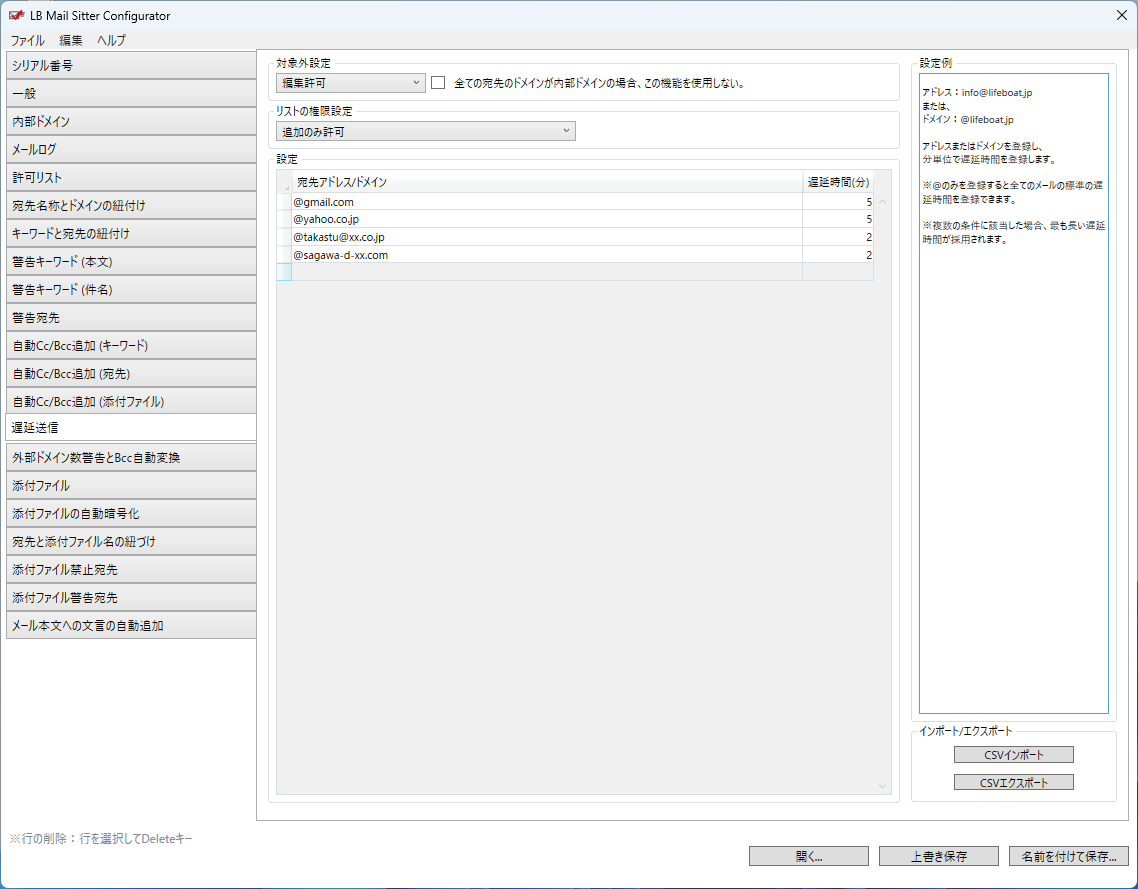Open the ファイル menu
The width and height of the screenshot is (1138, 889).
(28, 41)
